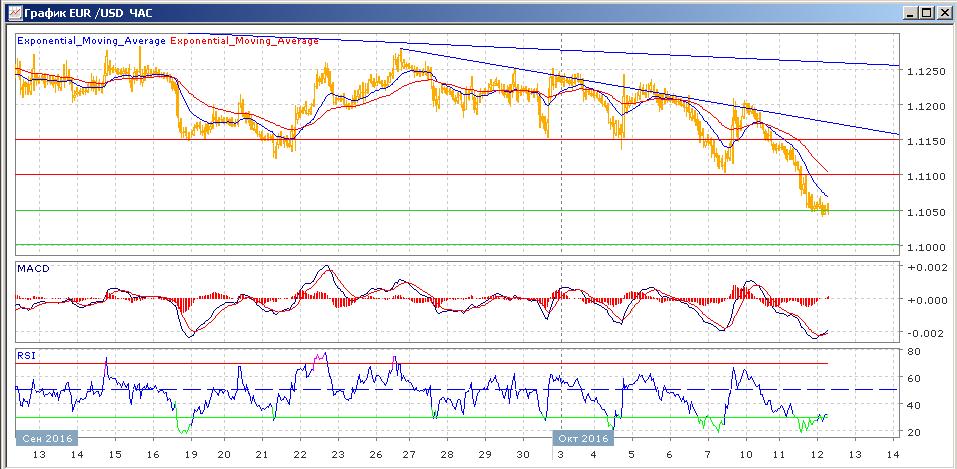Click date label 7 on time axis
This screenshot has height=469, width=957.
(707, 455)
